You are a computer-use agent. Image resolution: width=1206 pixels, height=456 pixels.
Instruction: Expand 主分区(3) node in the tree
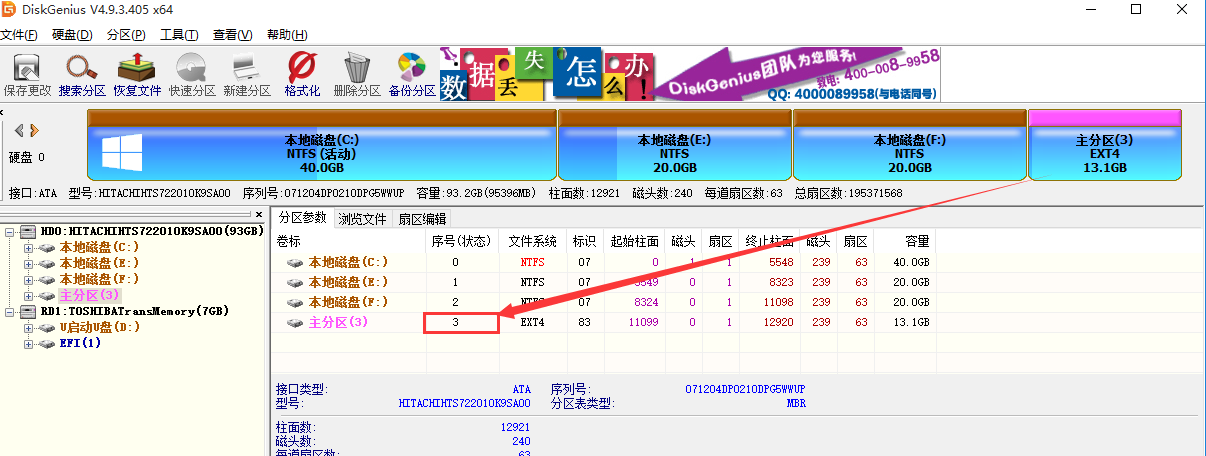[x=28, y=295]
